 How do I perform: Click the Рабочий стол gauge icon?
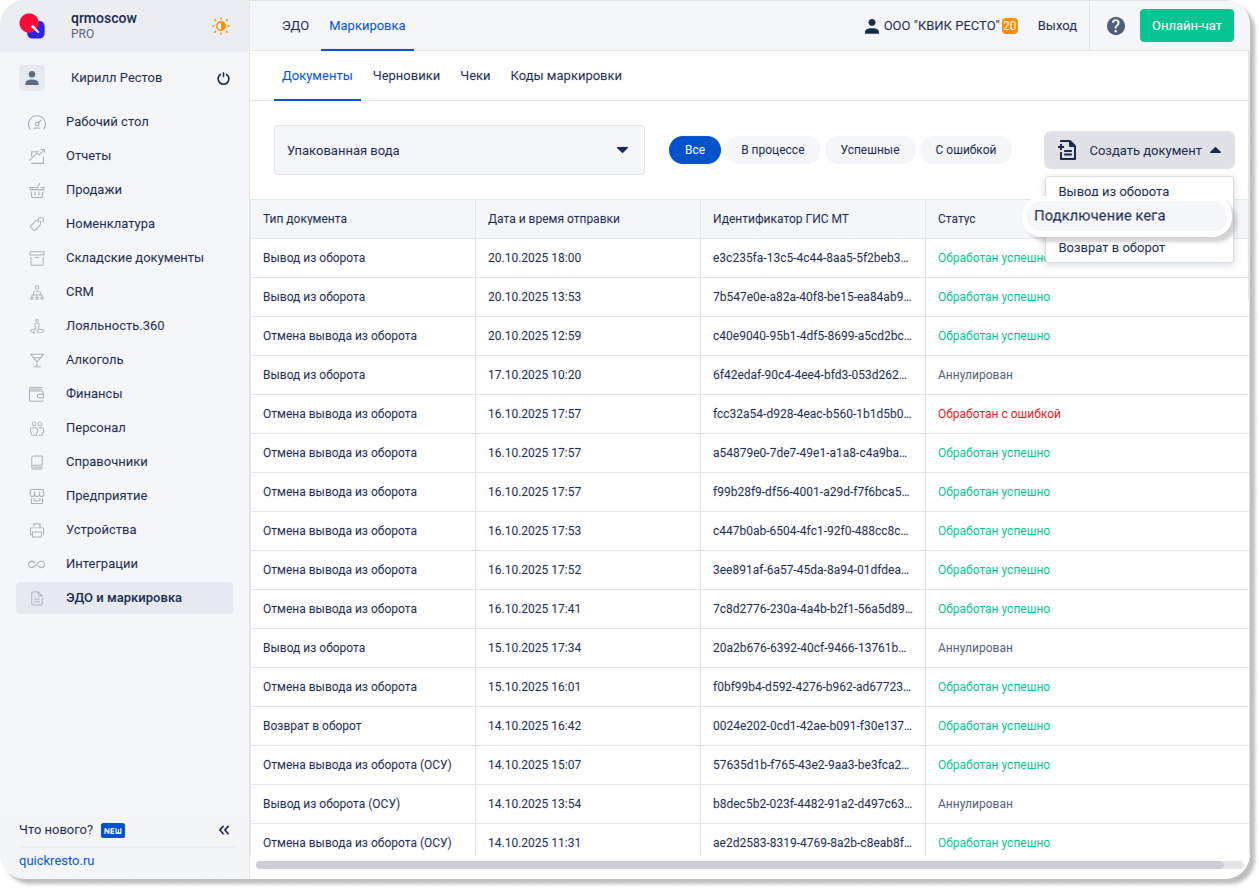37,122
